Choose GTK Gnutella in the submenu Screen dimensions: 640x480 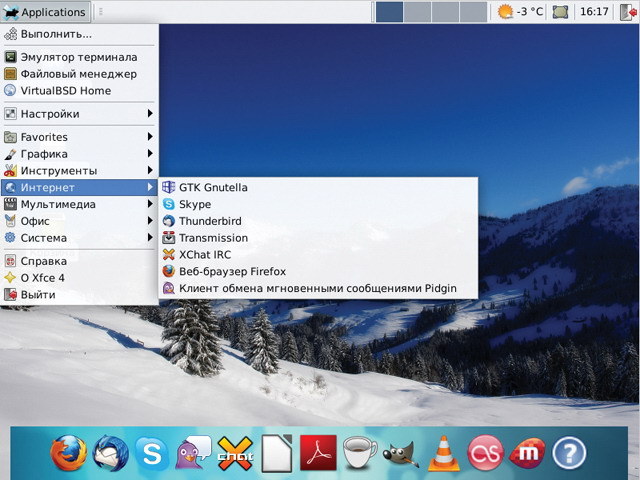click(x=213, y=187)
